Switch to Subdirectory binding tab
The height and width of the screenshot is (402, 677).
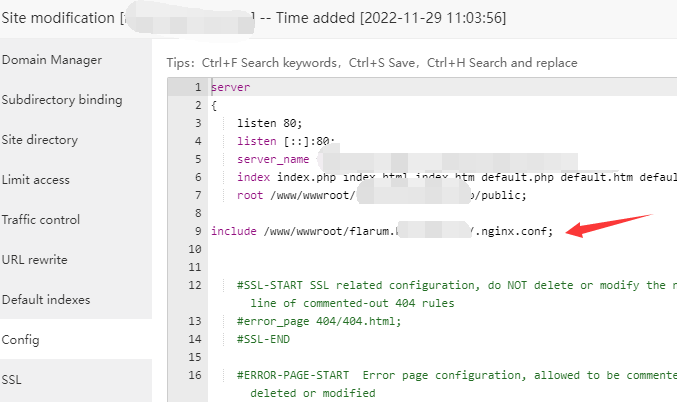pyautogui.click(x=62, y=100)
